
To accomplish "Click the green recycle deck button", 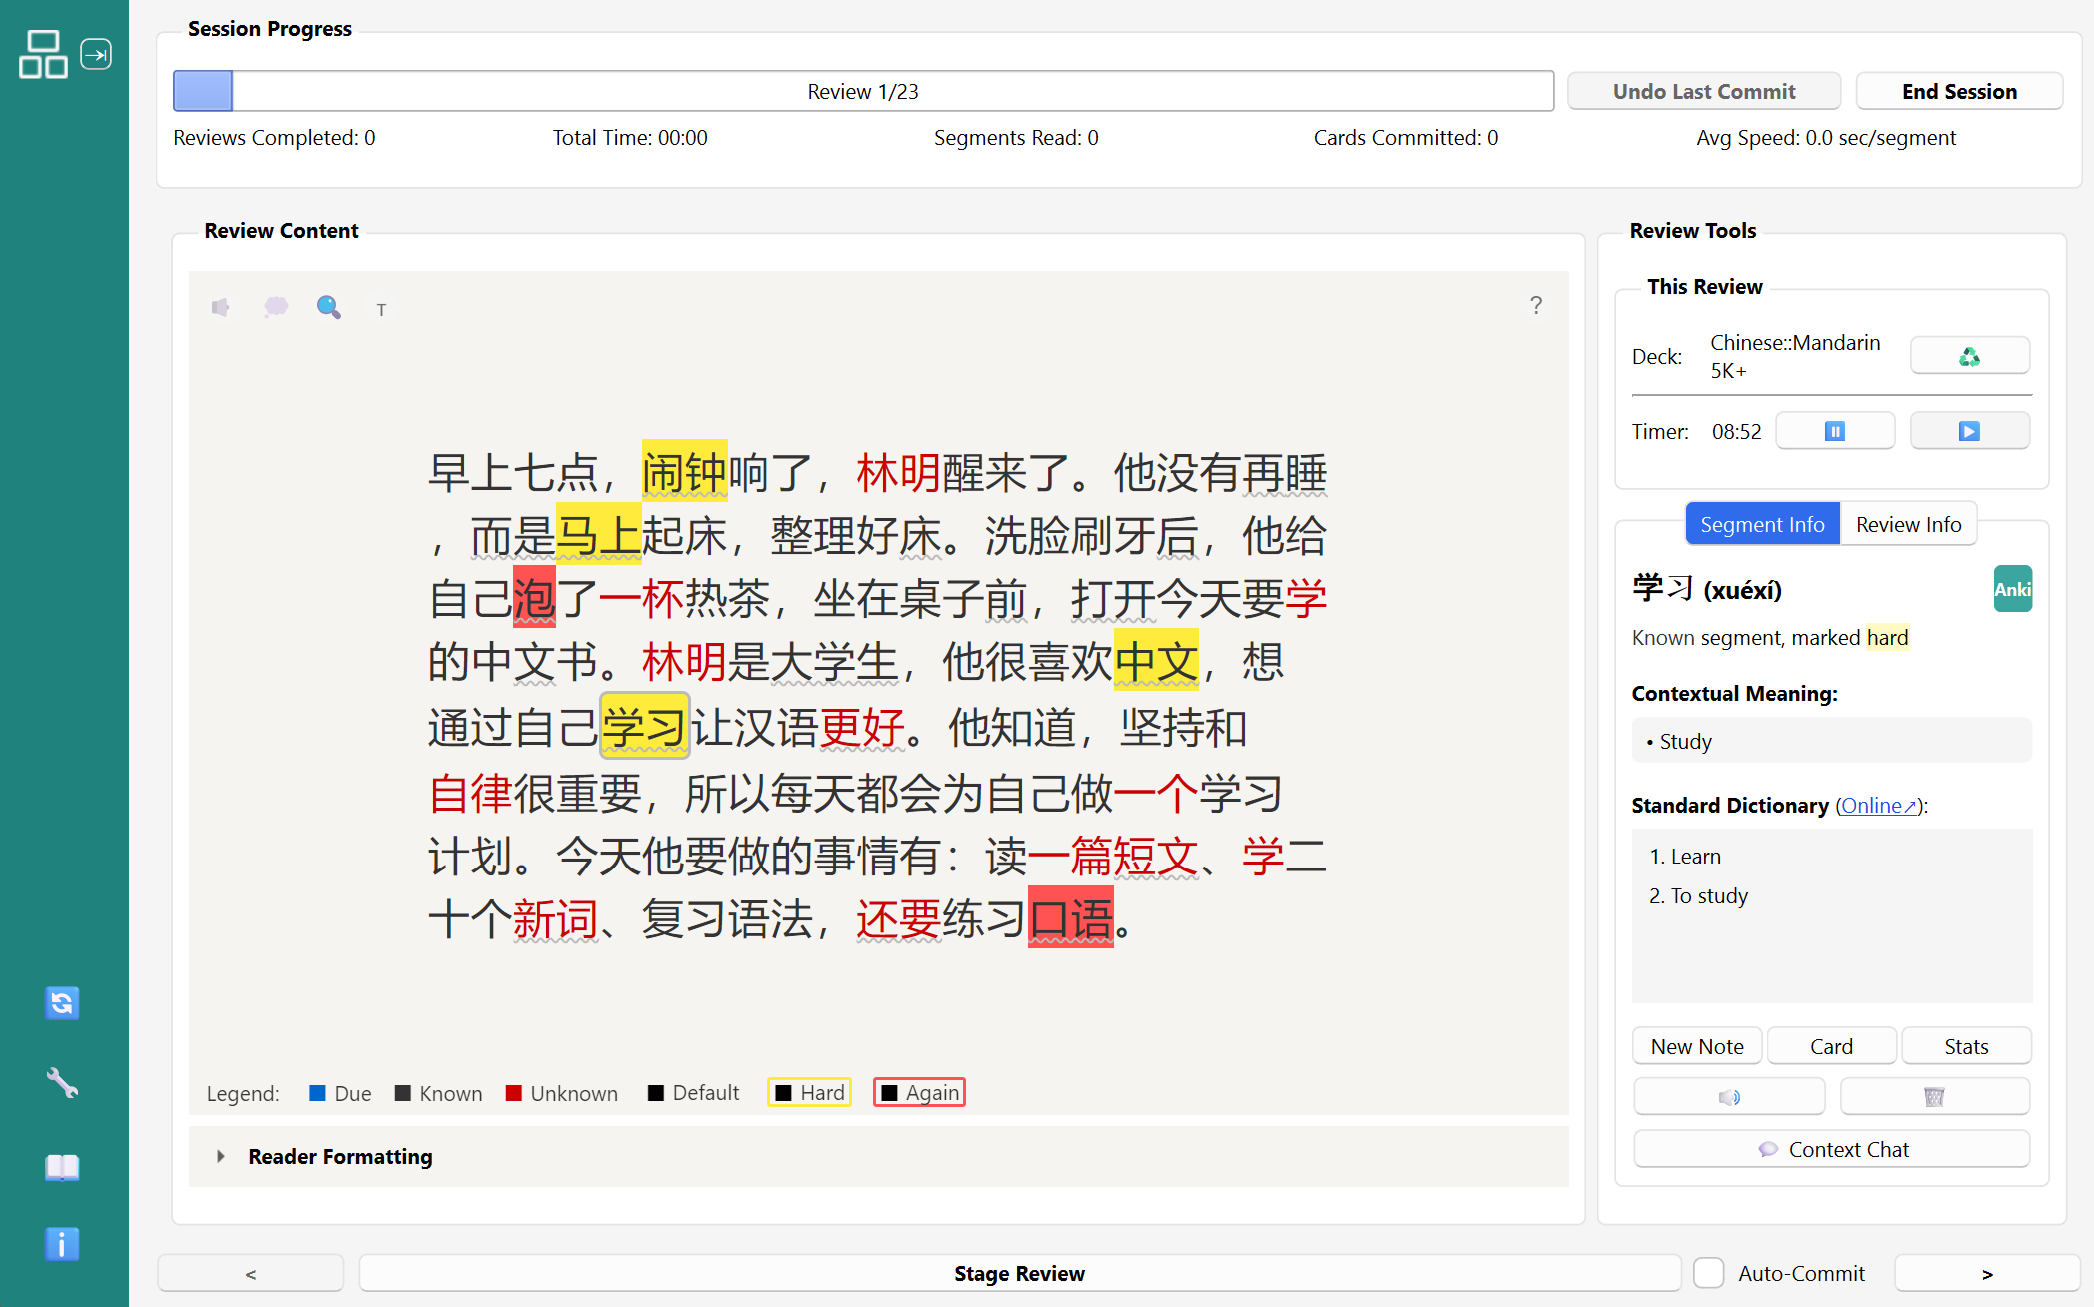I will (1968, 356).
